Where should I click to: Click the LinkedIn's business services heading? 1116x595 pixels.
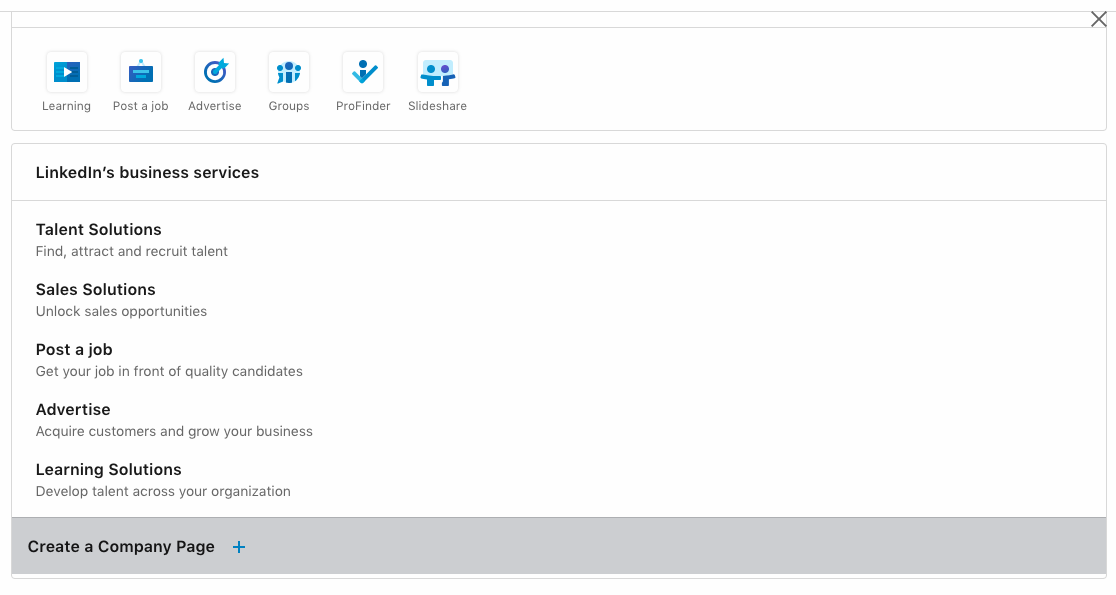tap(147, 172)
